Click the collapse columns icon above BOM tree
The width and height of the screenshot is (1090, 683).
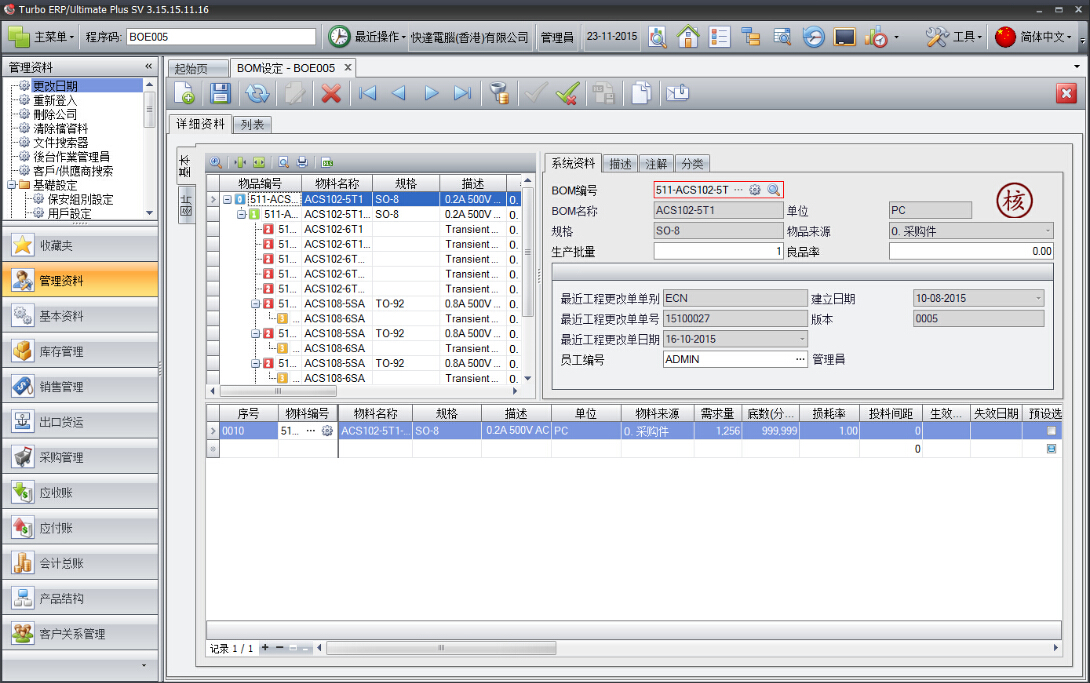[240, 162]
